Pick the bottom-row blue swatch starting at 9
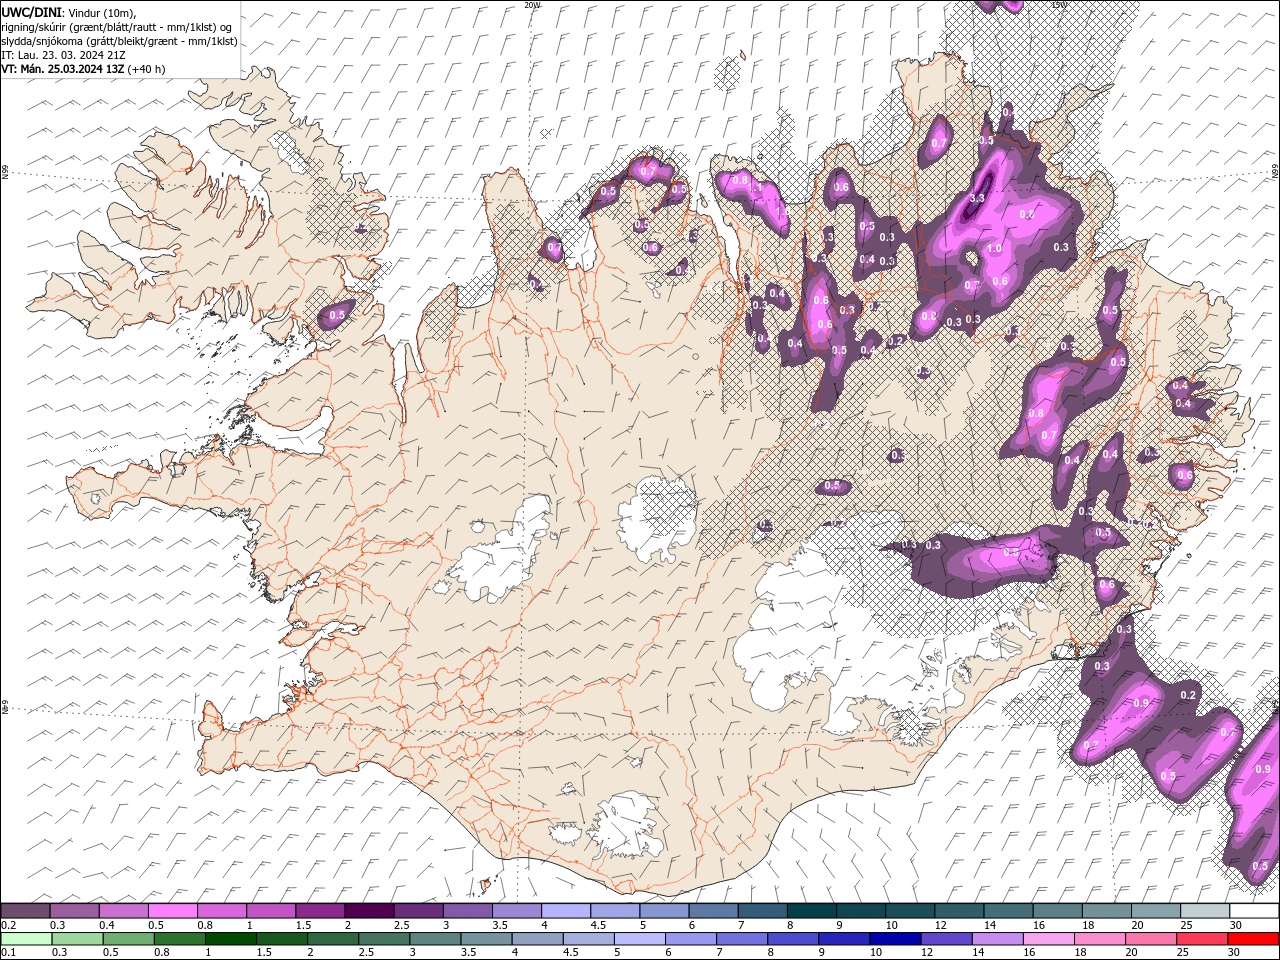The image size is (1280, 960). click(x=843, y=939)
